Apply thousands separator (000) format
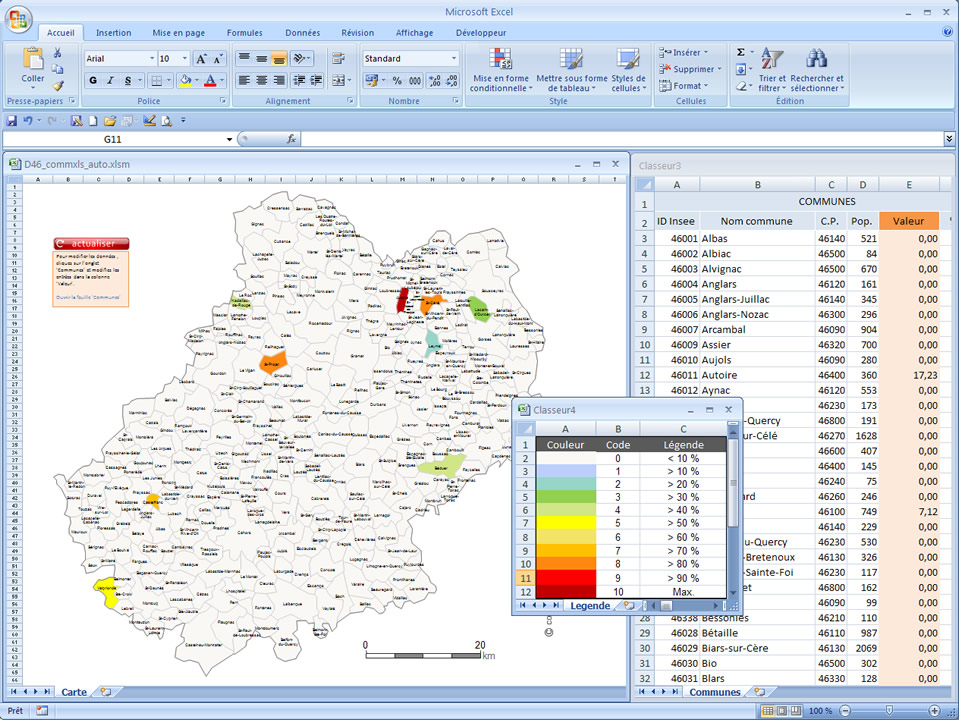 point(415,80)
